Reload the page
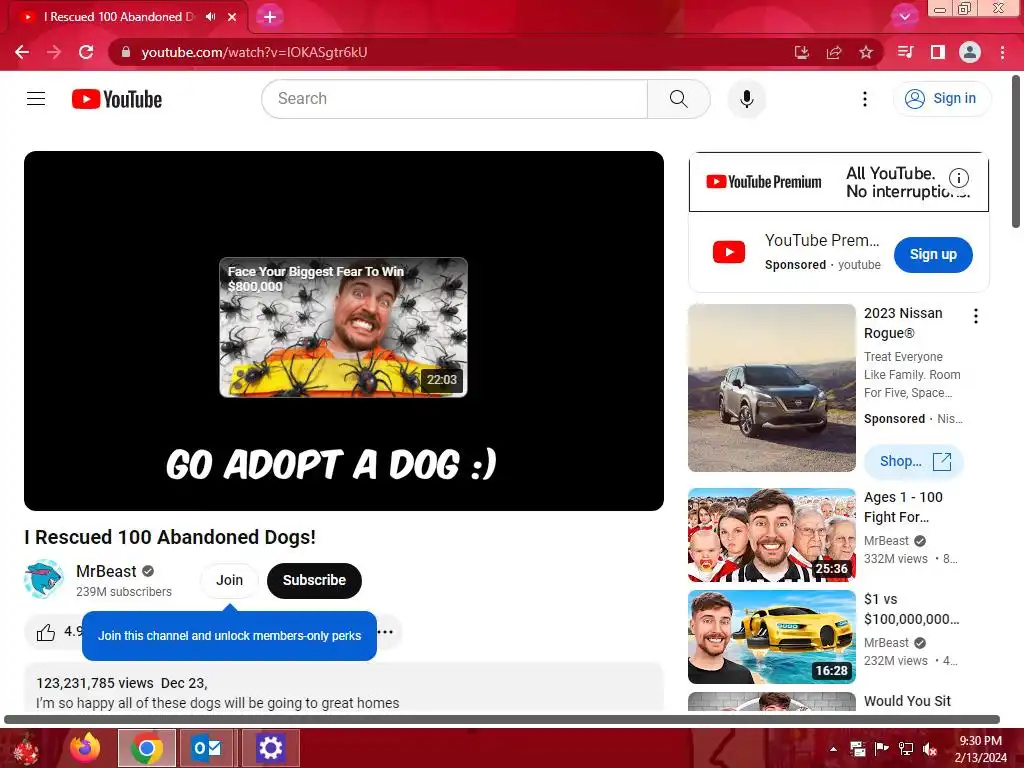This screenshot has height=768, width=1024. 86,52
